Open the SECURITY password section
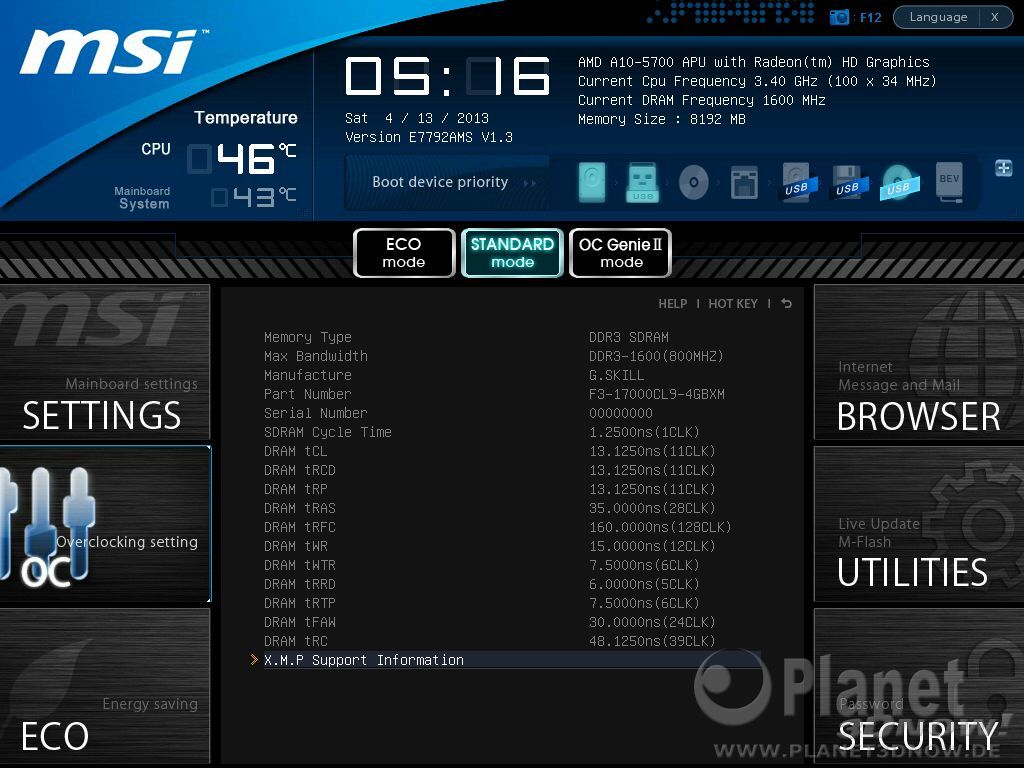The width and height of the screenshot is (1024, 768). pyautogui.click(x=919, y=686)
